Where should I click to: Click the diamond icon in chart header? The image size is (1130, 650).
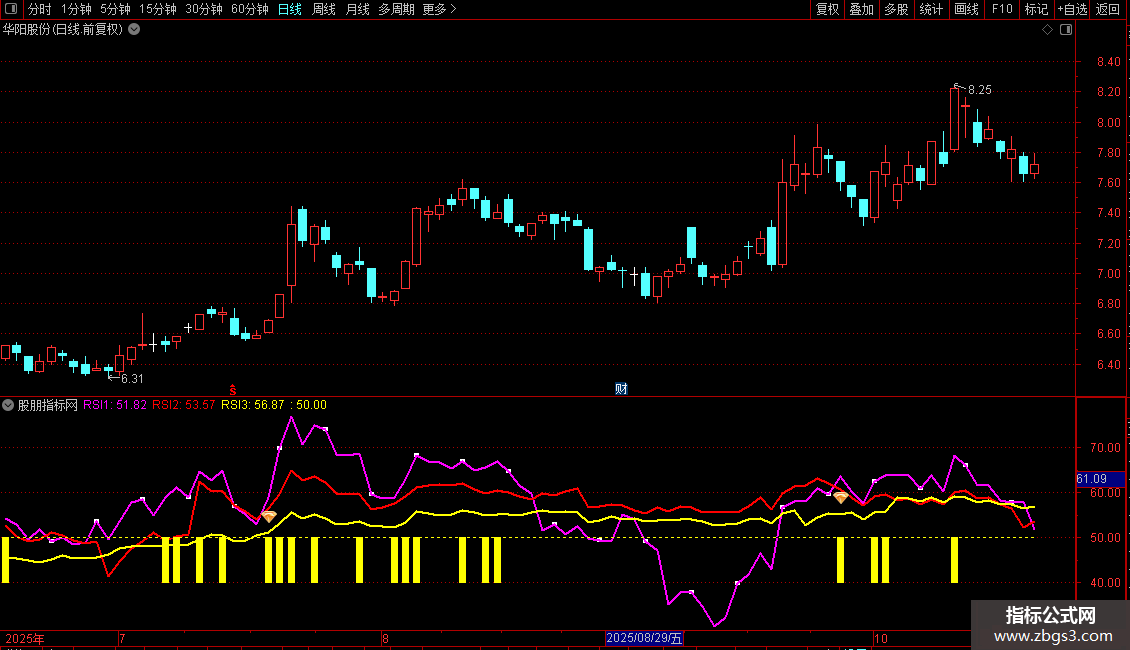pos(1048,30)
